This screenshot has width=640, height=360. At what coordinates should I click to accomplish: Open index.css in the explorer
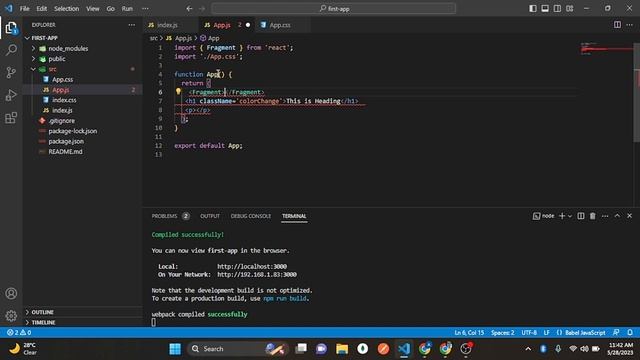pyautogui.click(x=64, y=100)
